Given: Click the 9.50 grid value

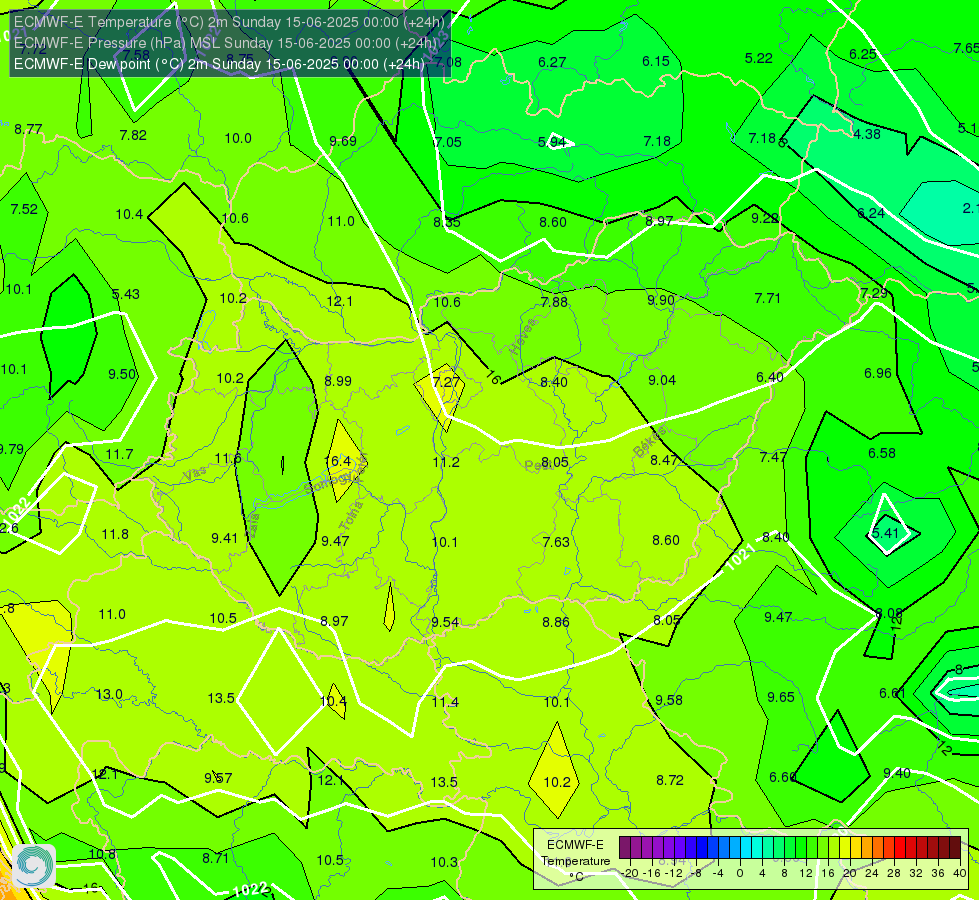Looking at the screenshot, I should click(x=122, y=373).
